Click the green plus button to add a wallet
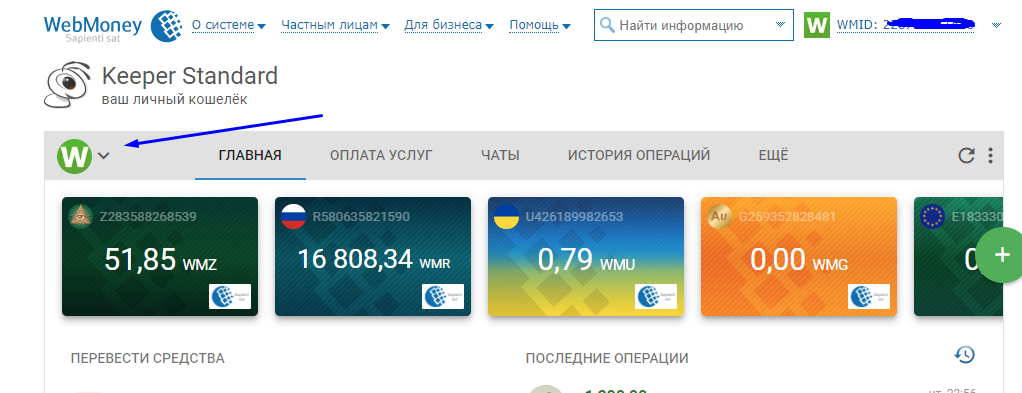 coord(1000,255)
